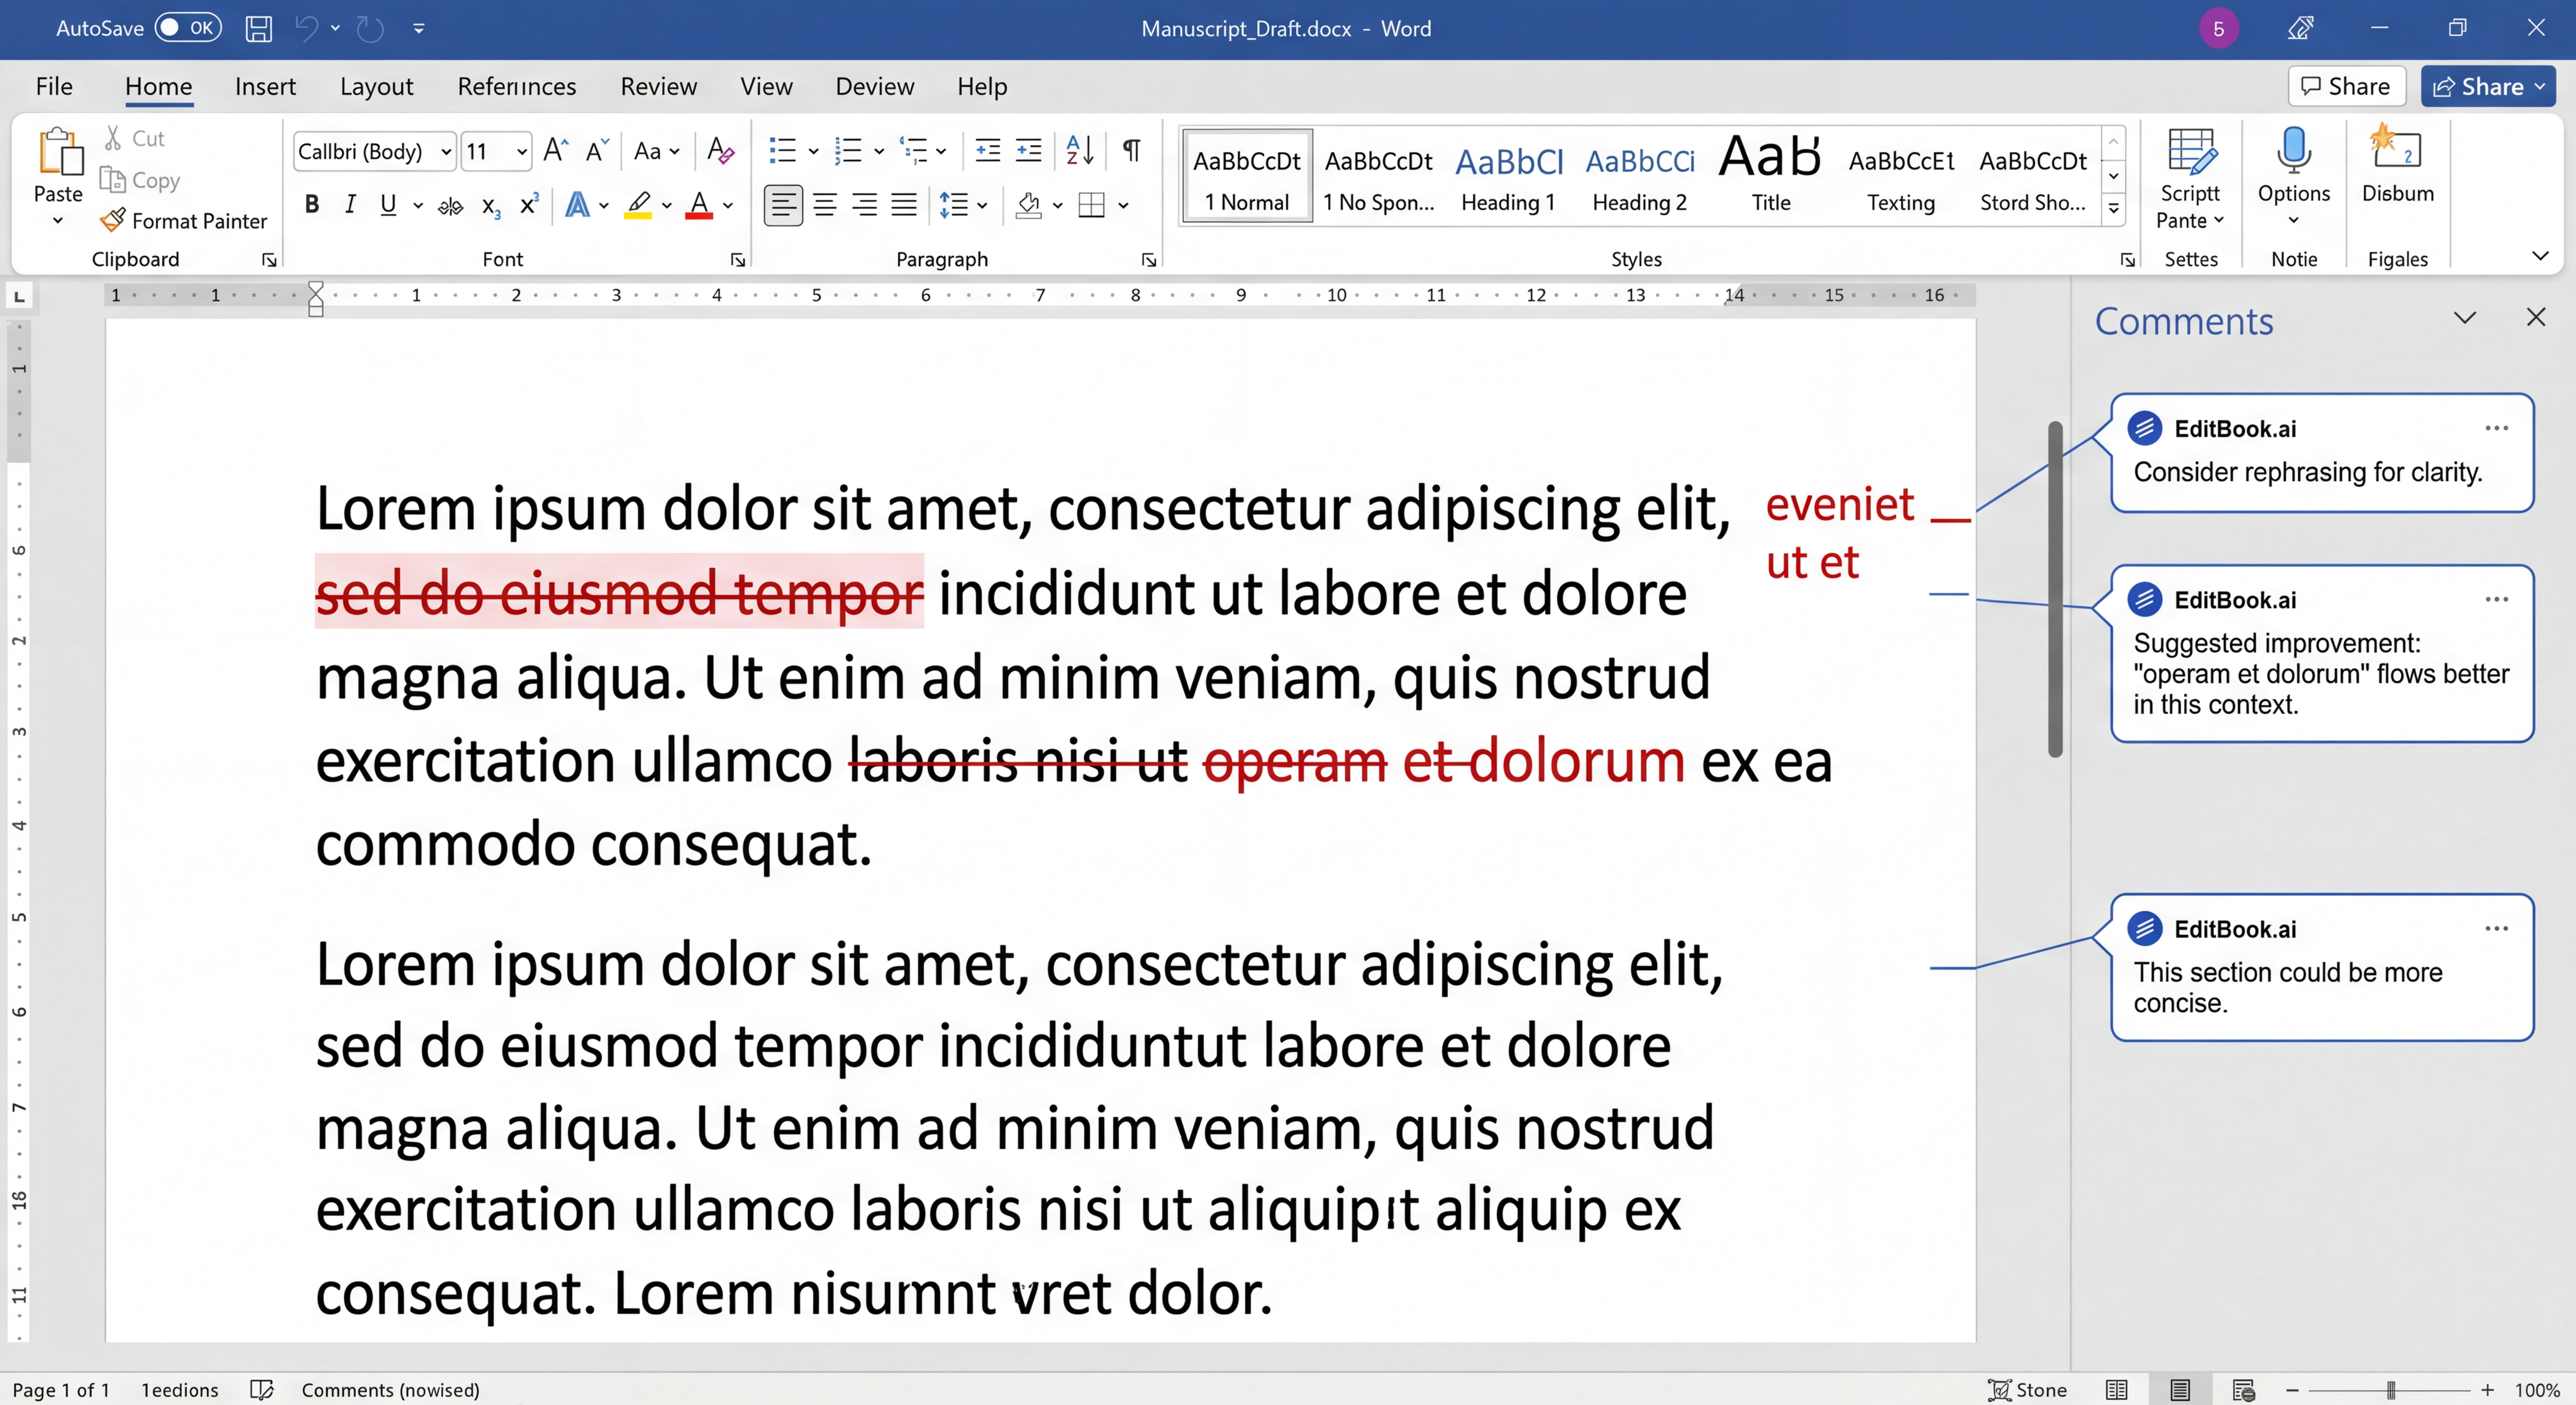Open Paragraph dialog launcher
2576x1405 pixels.
tap(1149, 260)
